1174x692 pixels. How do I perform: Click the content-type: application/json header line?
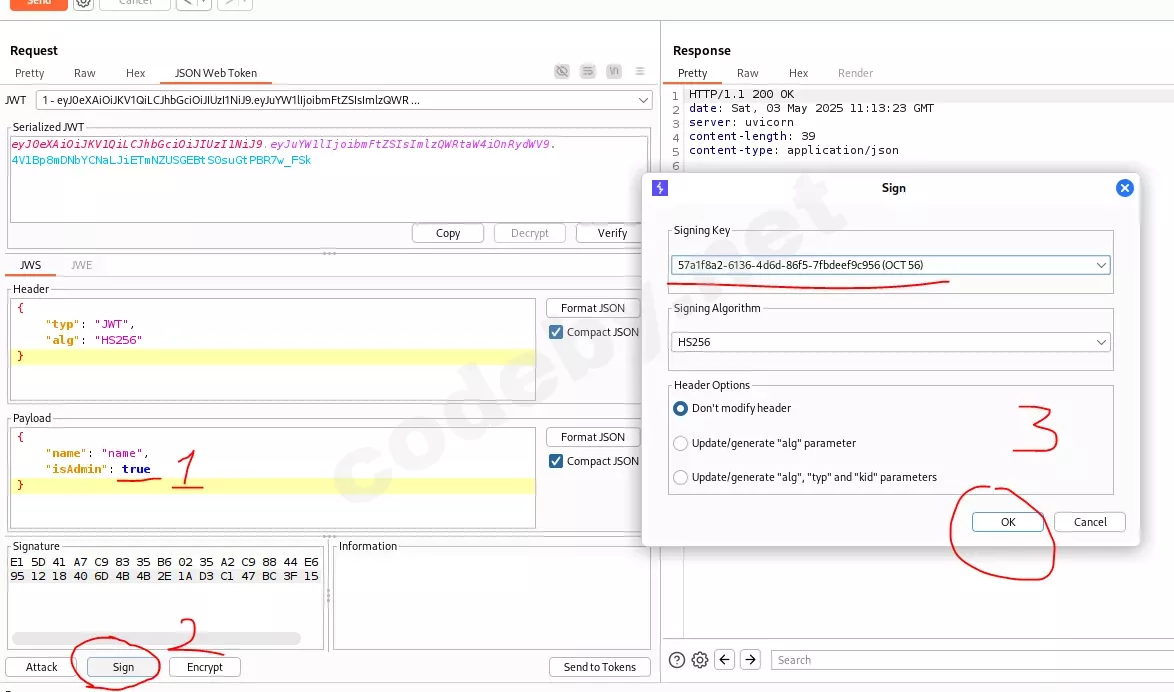(x=794, y=150)
